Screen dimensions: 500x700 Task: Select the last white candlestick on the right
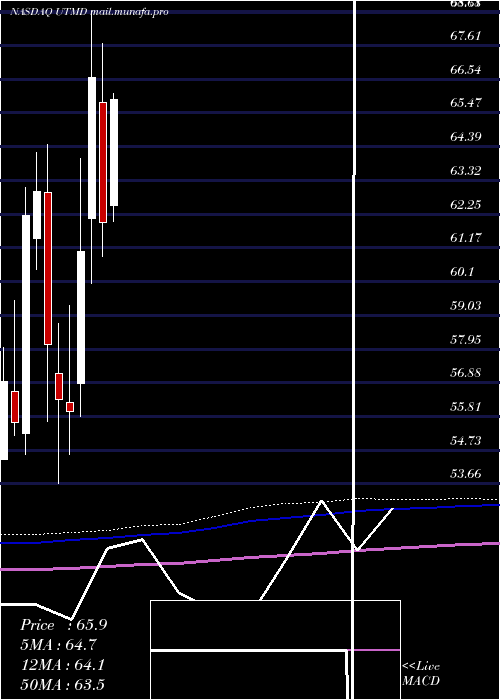114,152
